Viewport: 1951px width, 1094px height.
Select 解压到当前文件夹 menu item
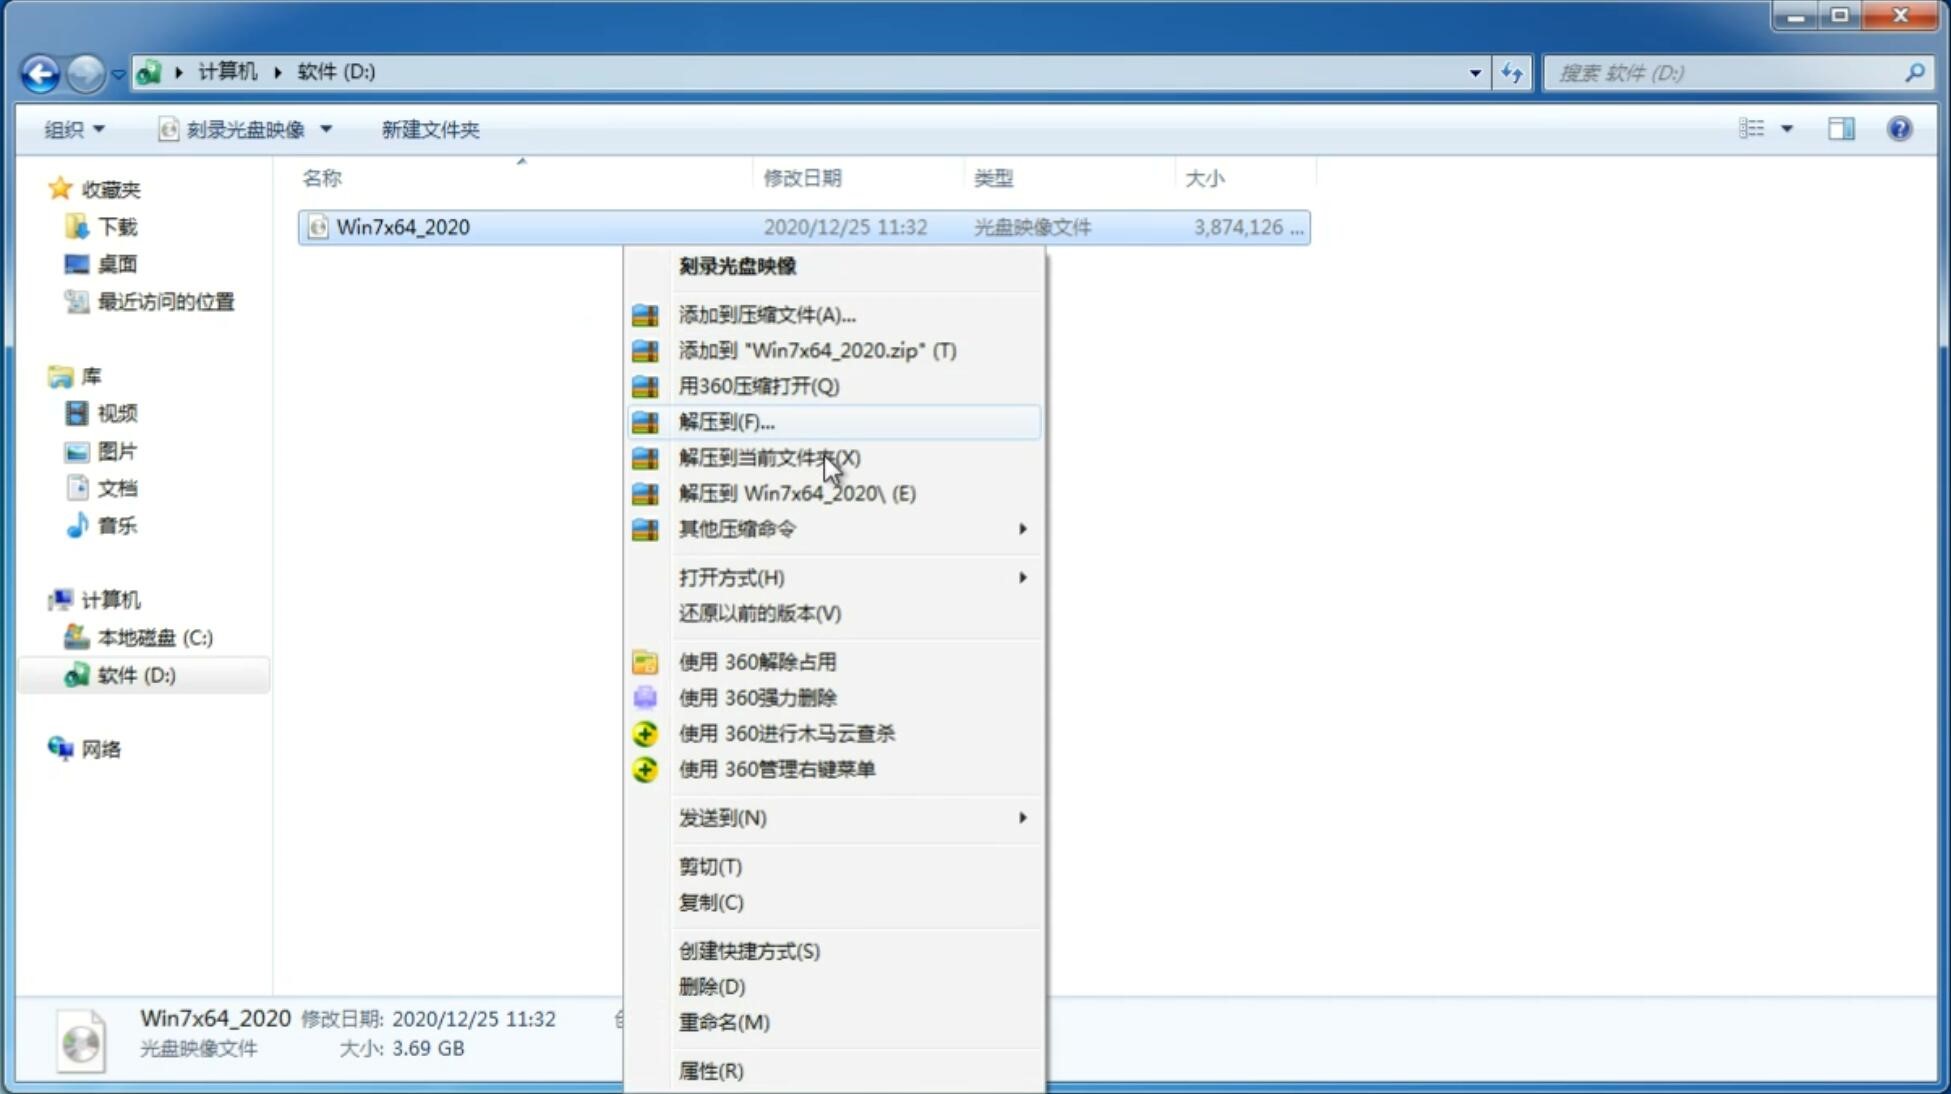point(769,457)
